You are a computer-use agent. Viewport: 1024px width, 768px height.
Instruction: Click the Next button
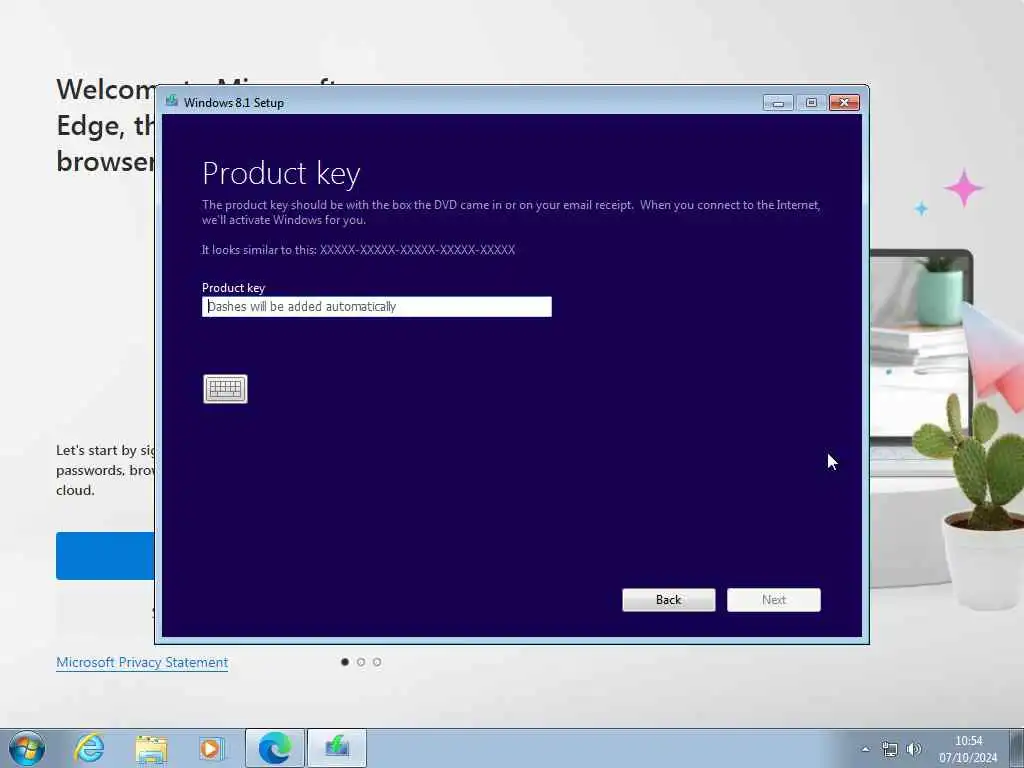773,600
